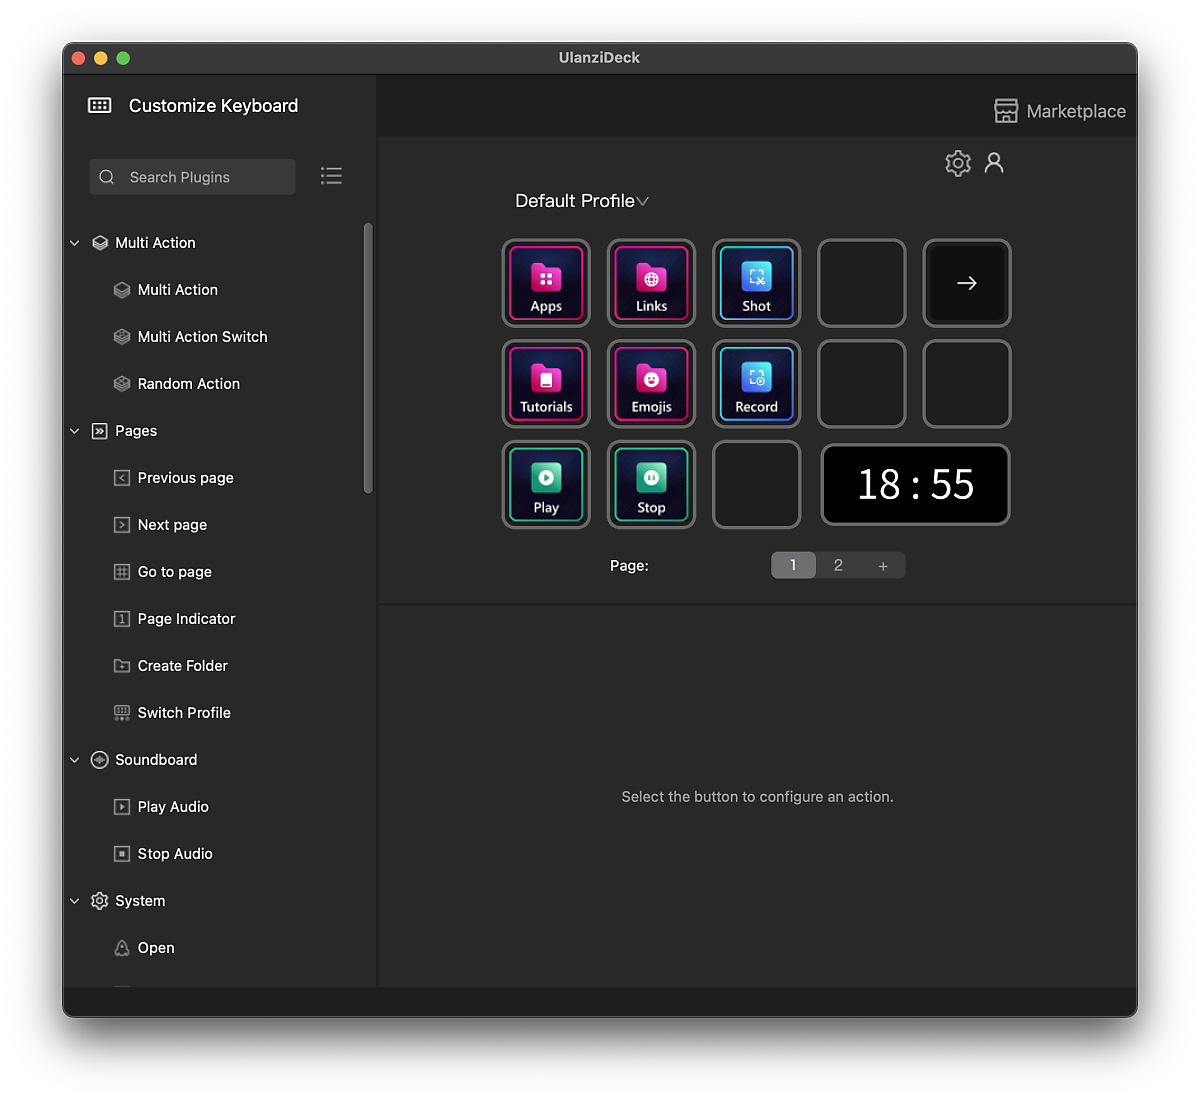Screen dimensions: 1200x1100
Task: Select the Switch Profile label
Action: pos(184,713)
